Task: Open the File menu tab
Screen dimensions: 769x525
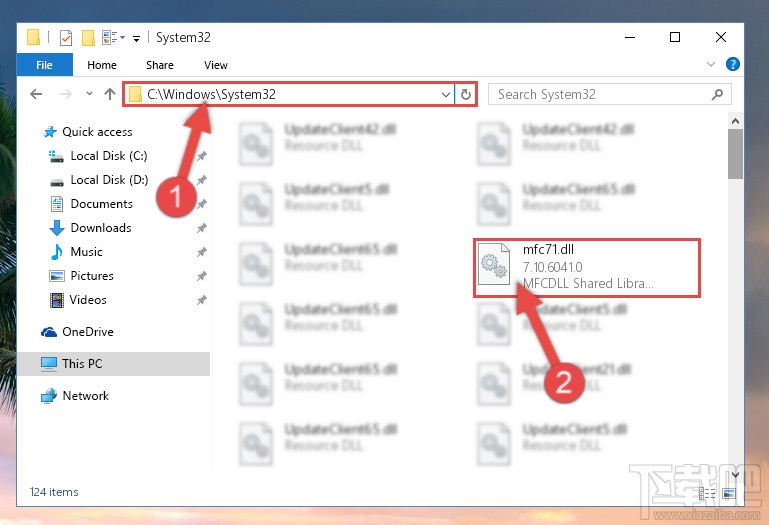Action: tap(44, 65)
